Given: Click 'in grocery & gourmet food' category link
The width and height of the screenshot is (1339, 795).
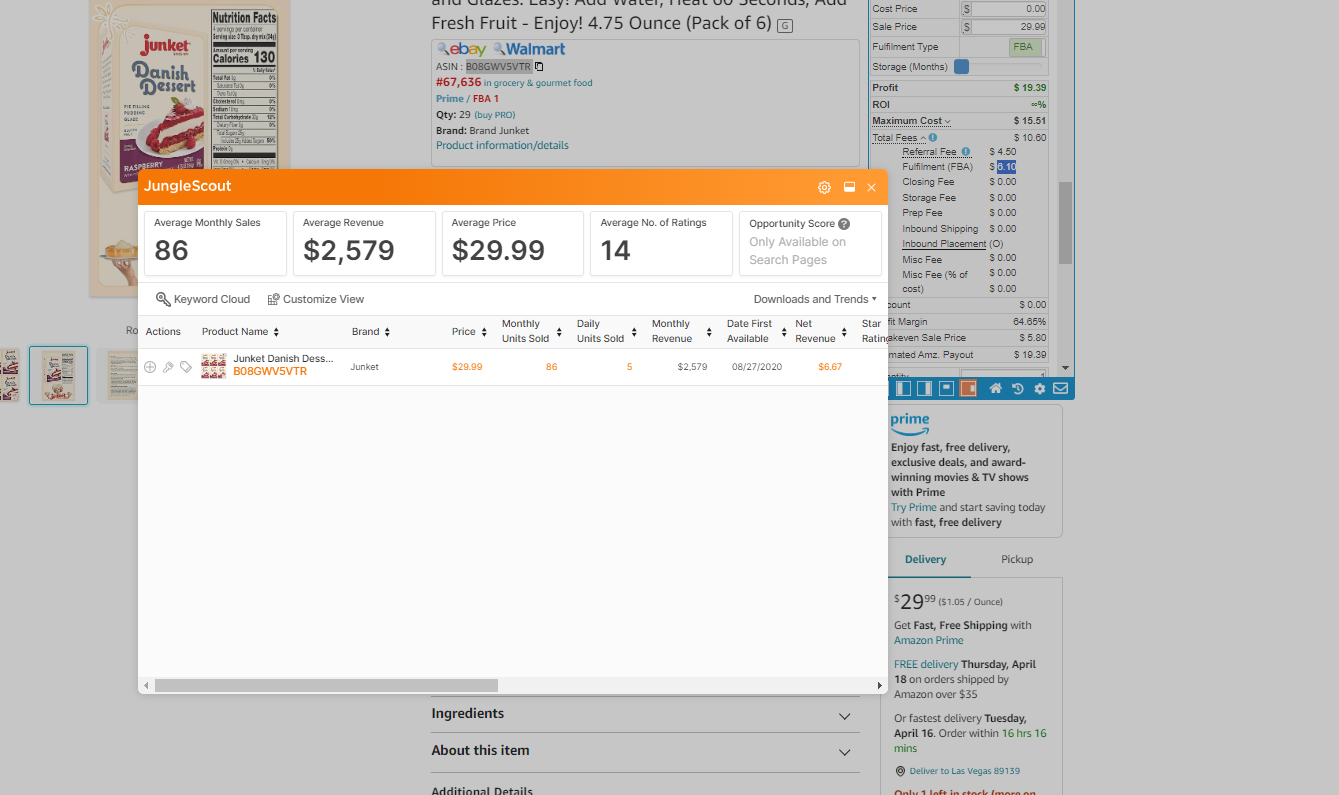Looking at the screenshot, I should tap(538, 83).
